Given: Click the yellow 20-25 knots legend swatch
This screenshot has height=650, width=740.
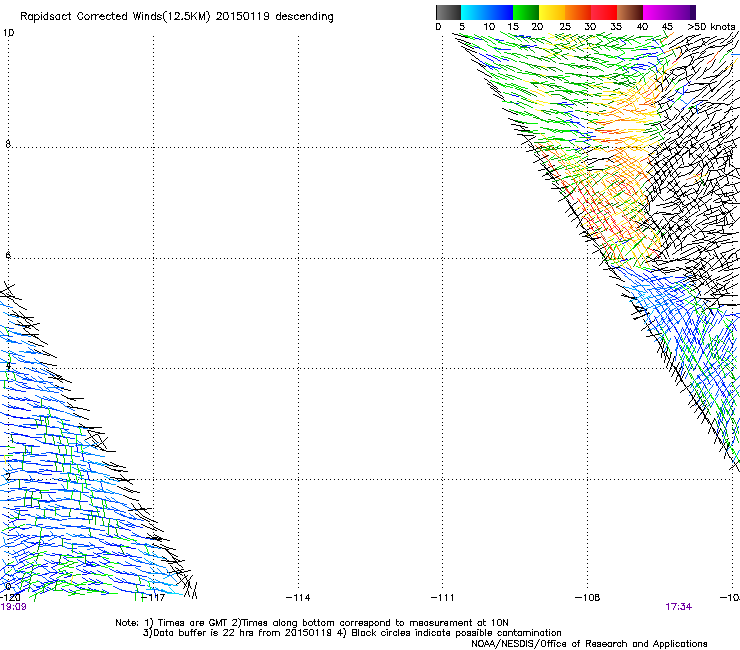Looking at the screenshot, I should [552, 12].
